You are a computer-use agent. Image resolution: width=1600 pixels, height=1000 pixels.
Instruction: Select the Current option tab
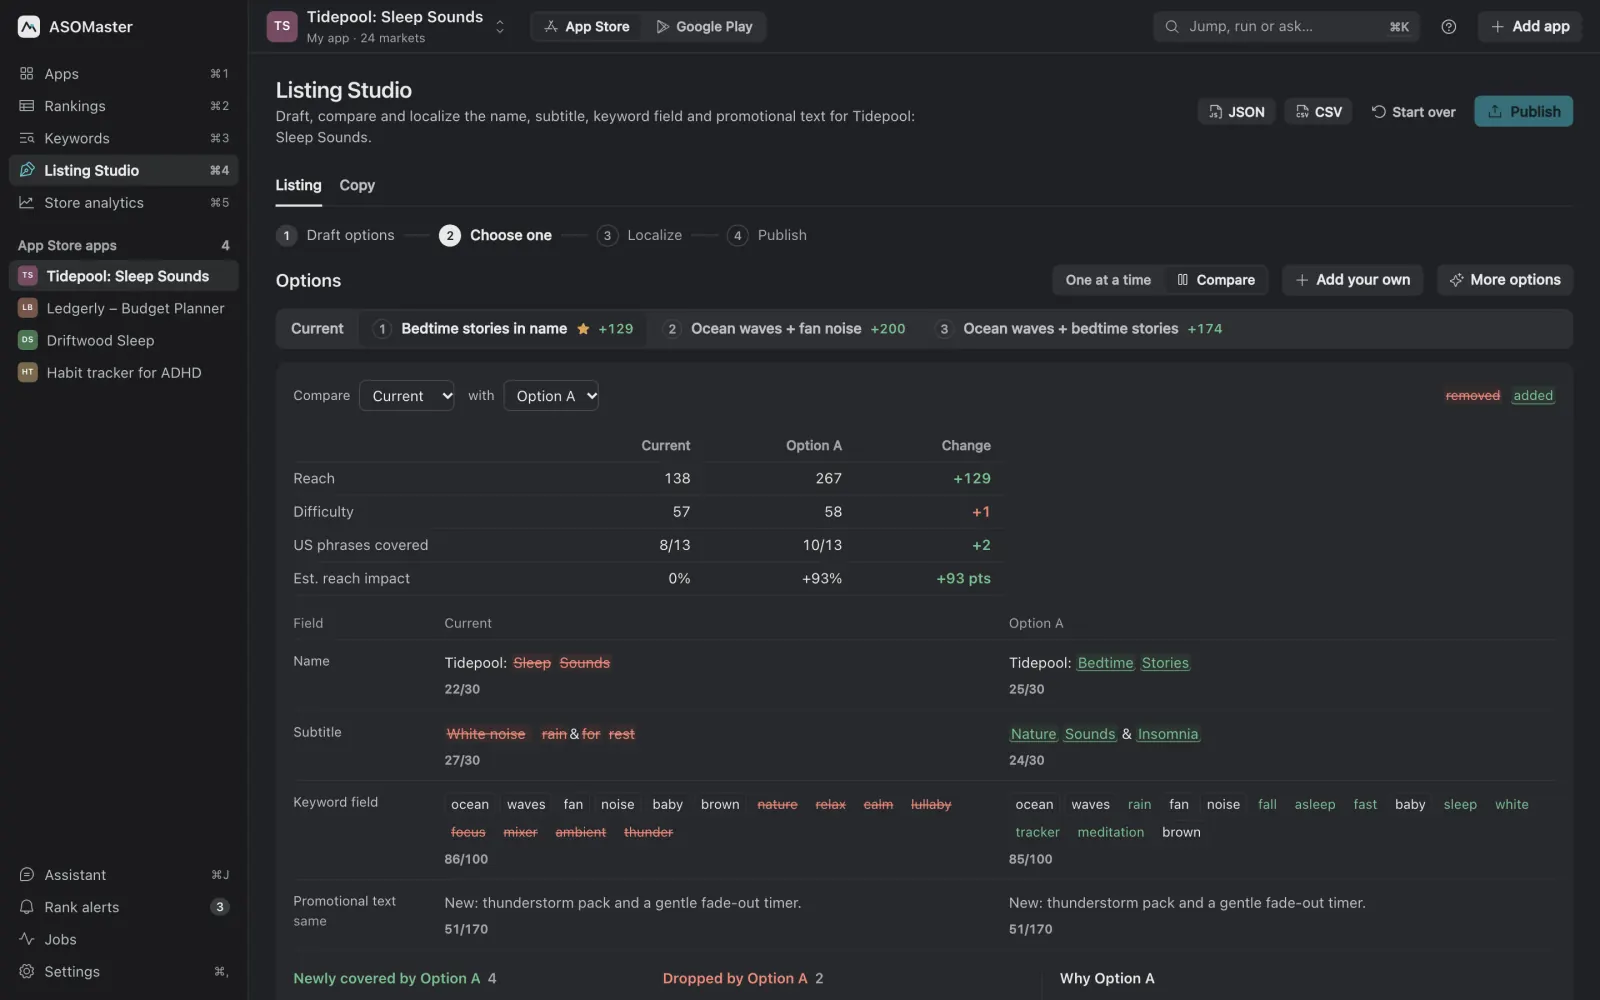[x=317, y=329]
